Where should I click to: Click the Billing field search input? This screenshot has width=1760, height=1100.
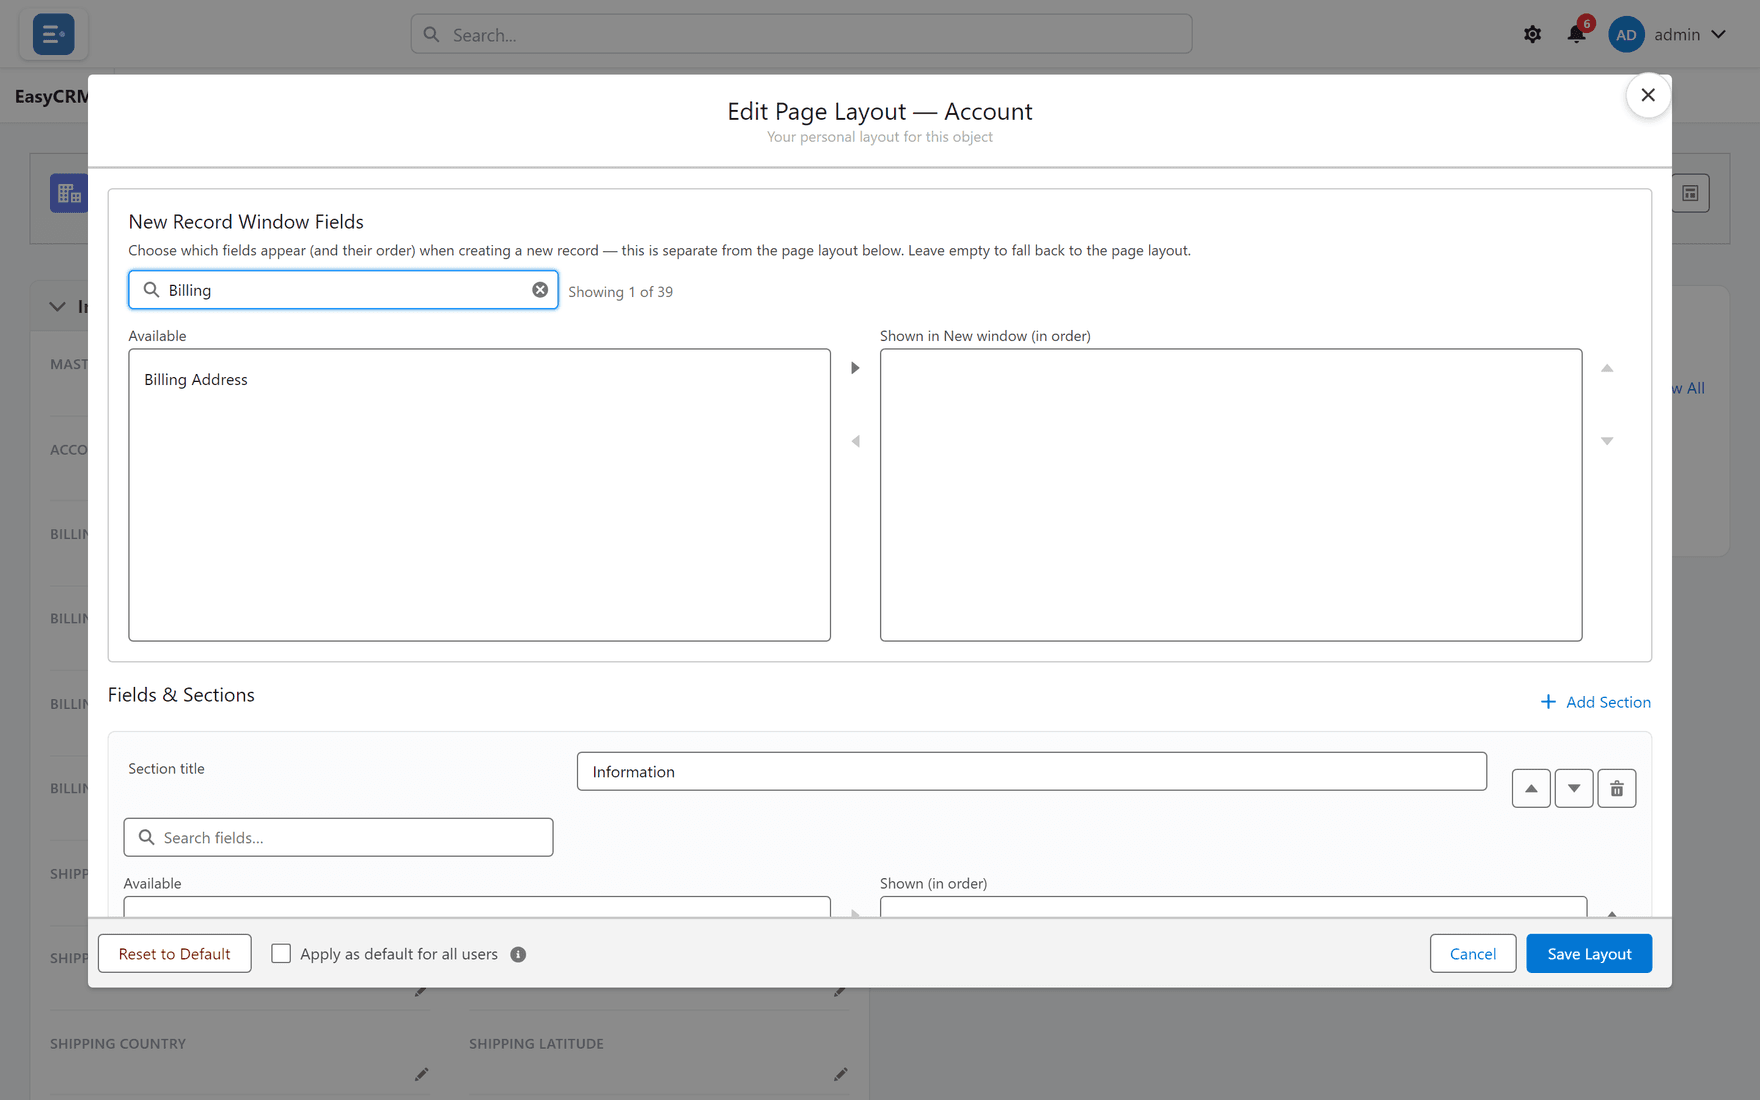(343, 290)
